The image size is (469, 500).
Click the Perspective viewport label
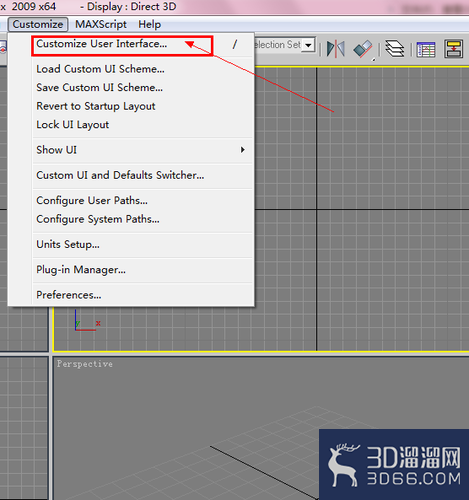tap(85, 364)
